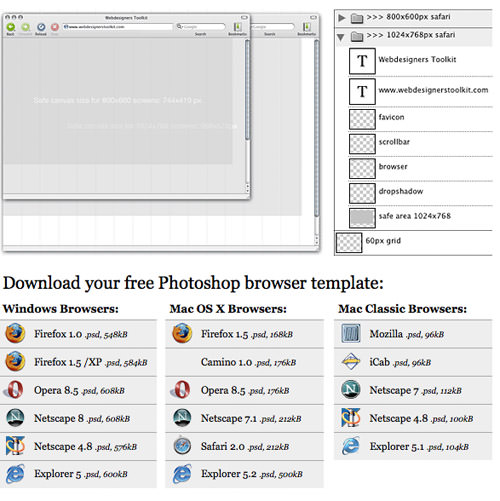Click the Safari 2.0 compass icon

pos(182,446)
